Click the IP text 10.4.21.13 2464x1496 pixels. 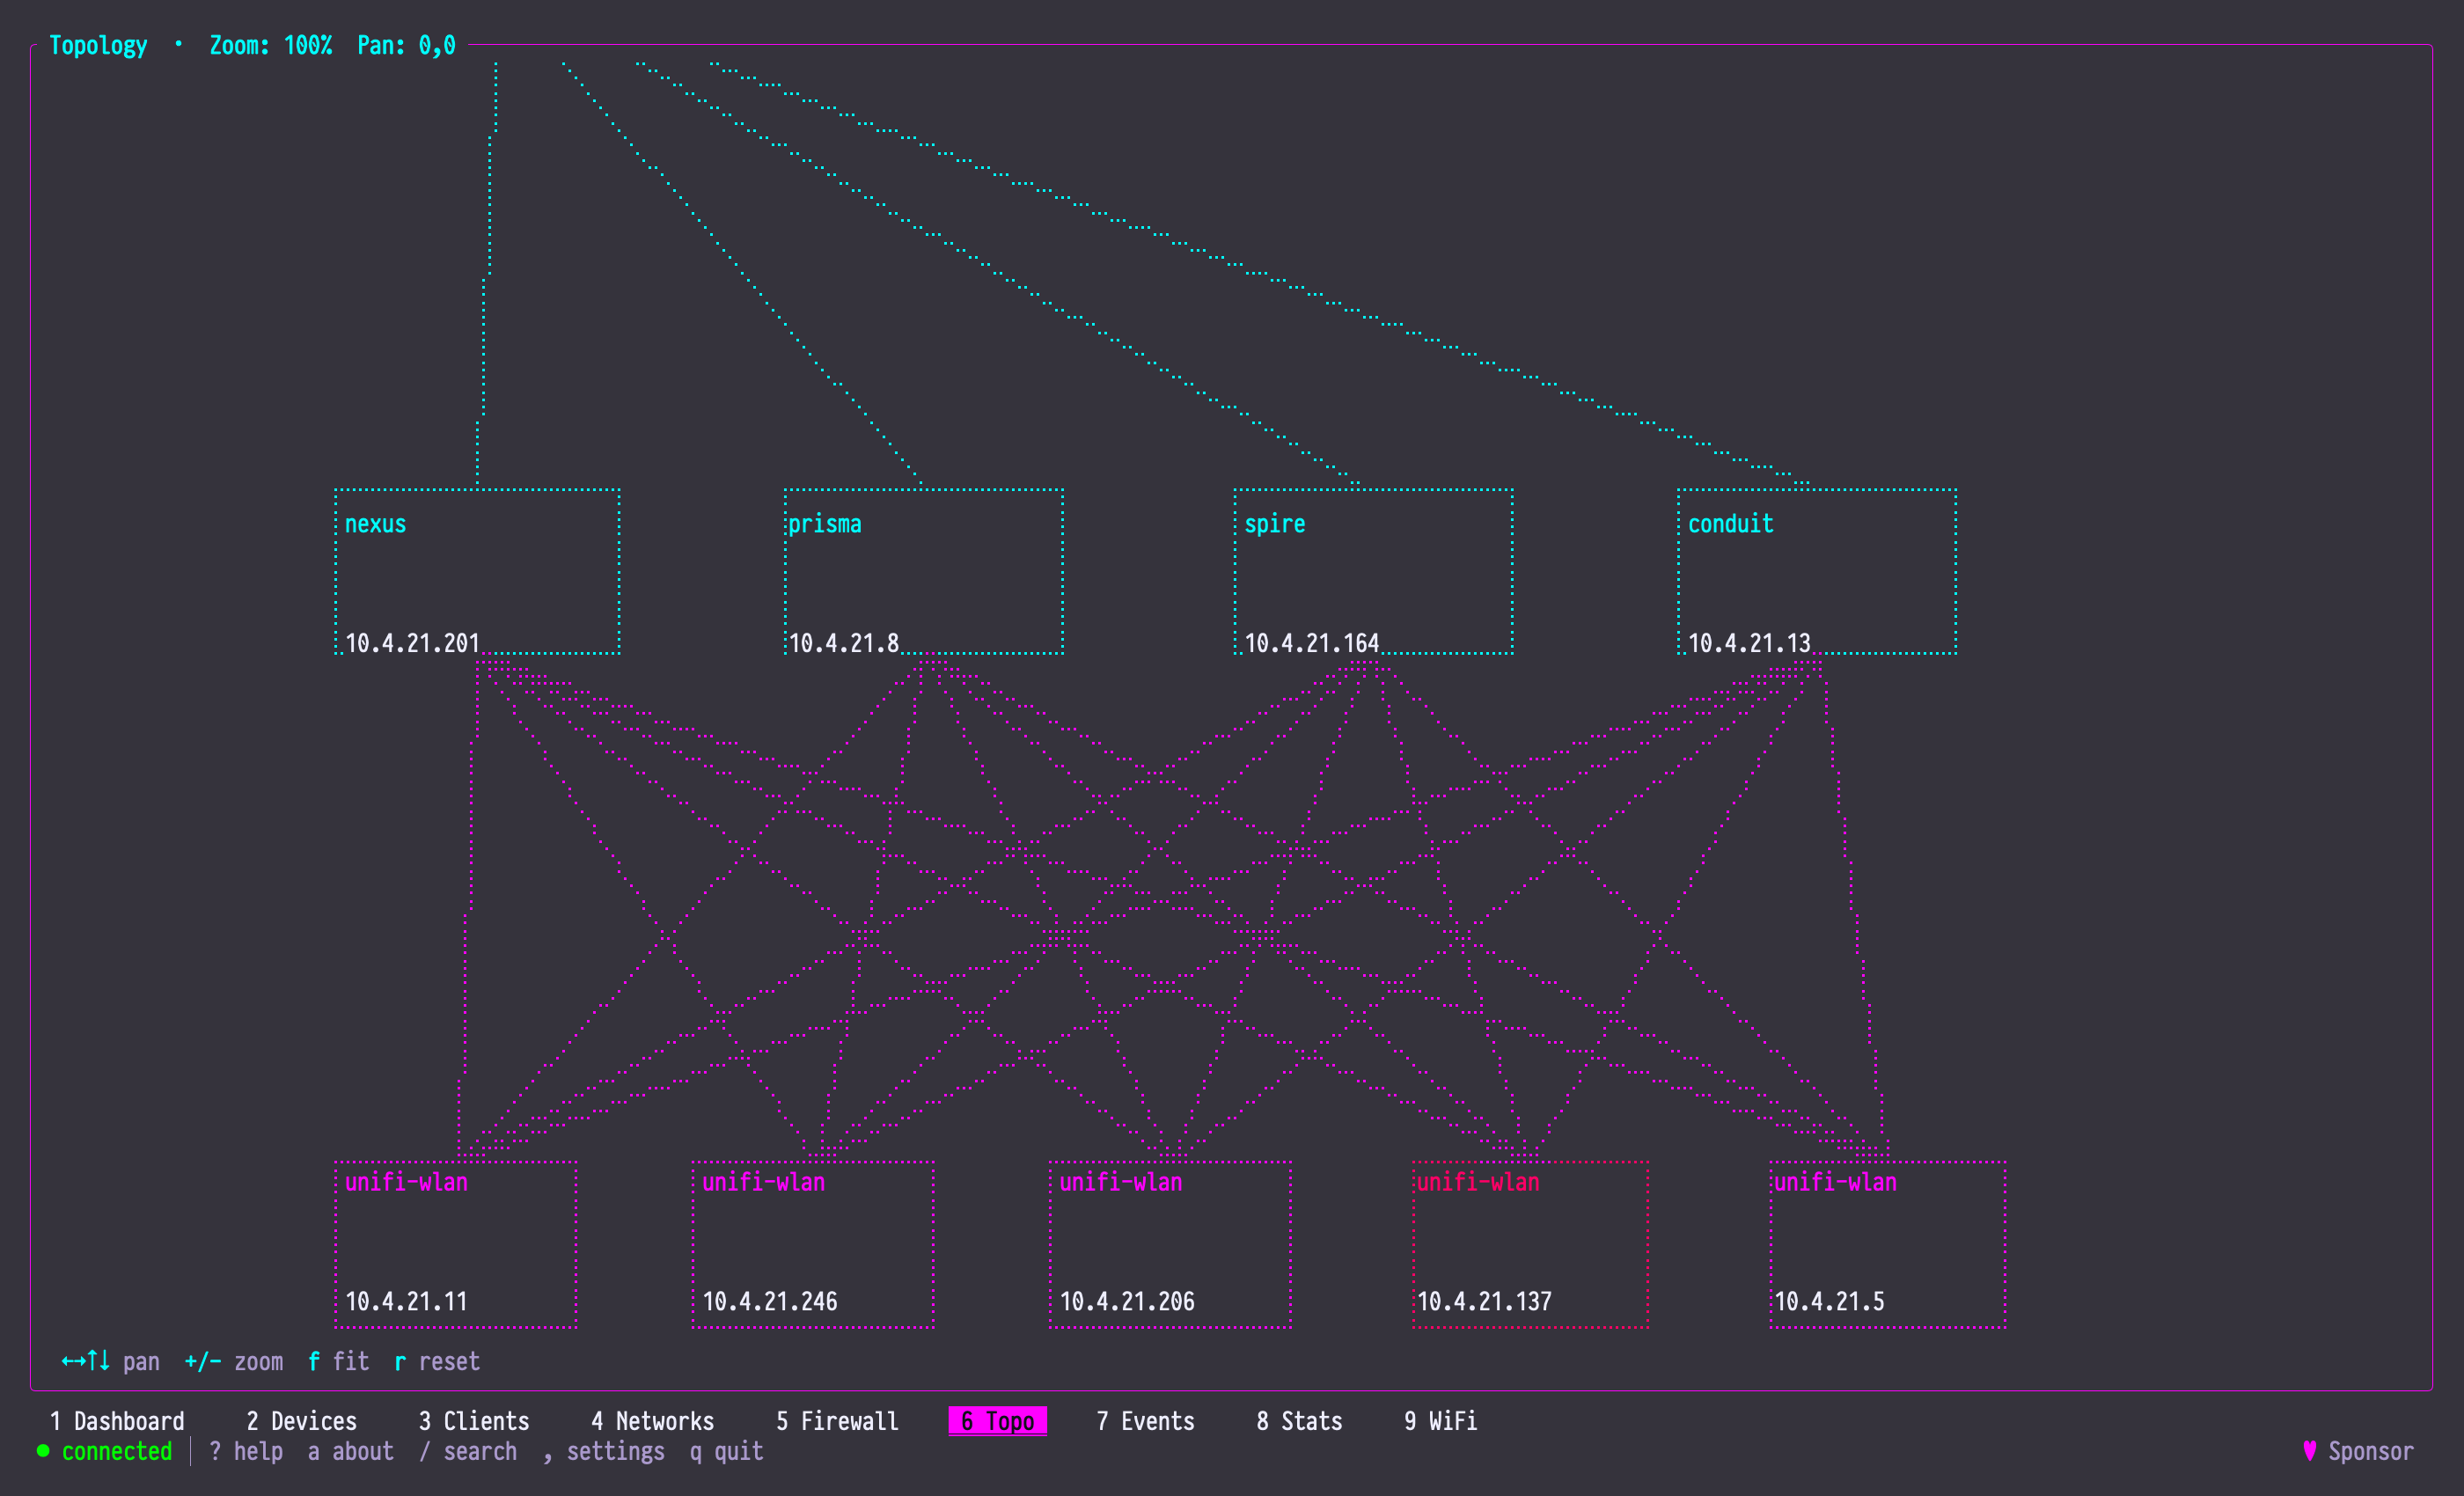pos(1749,643)
